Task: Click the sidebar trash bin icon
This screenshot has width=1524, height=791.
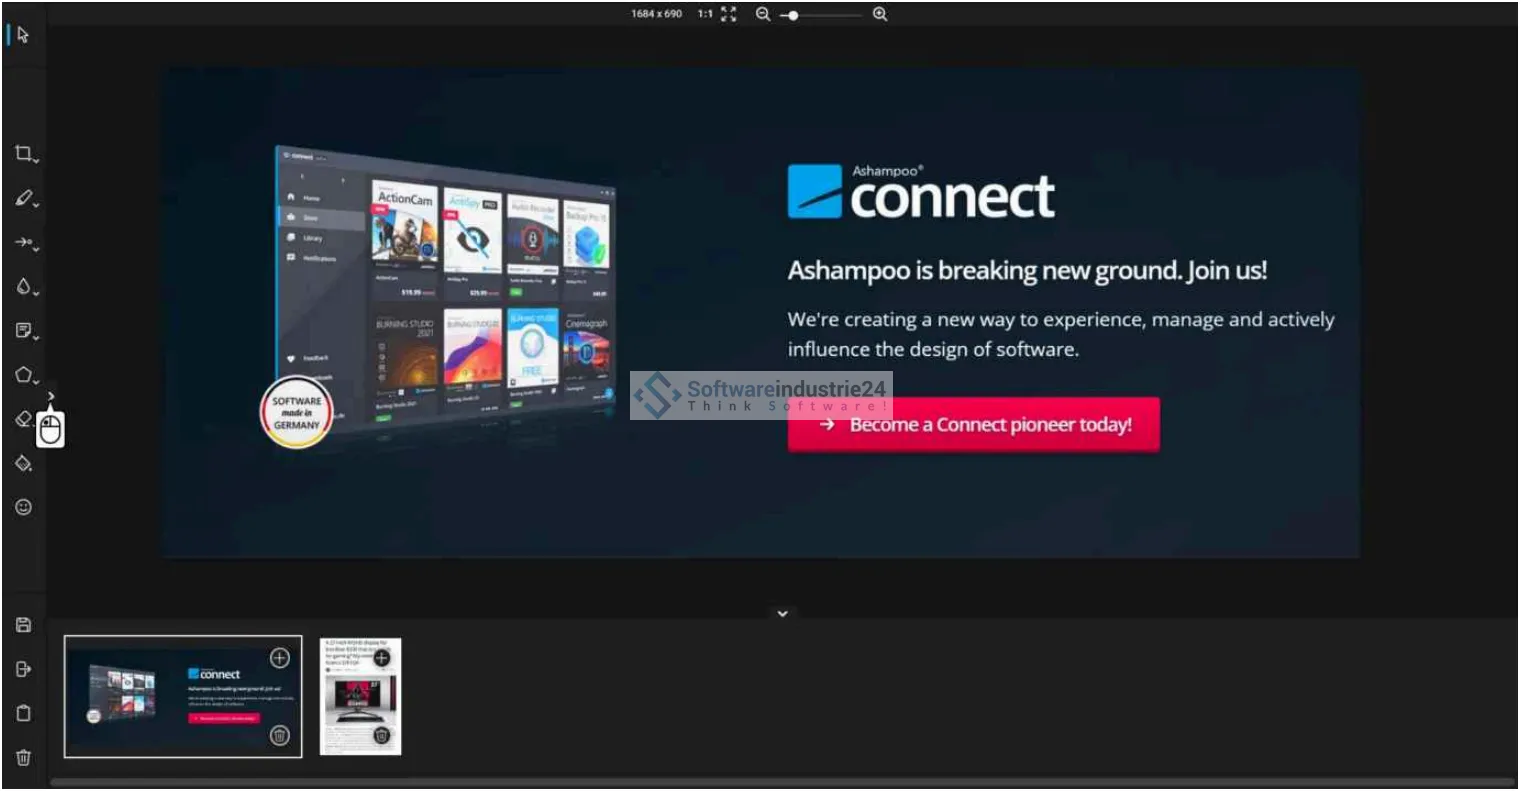Action: pos(24,757)
